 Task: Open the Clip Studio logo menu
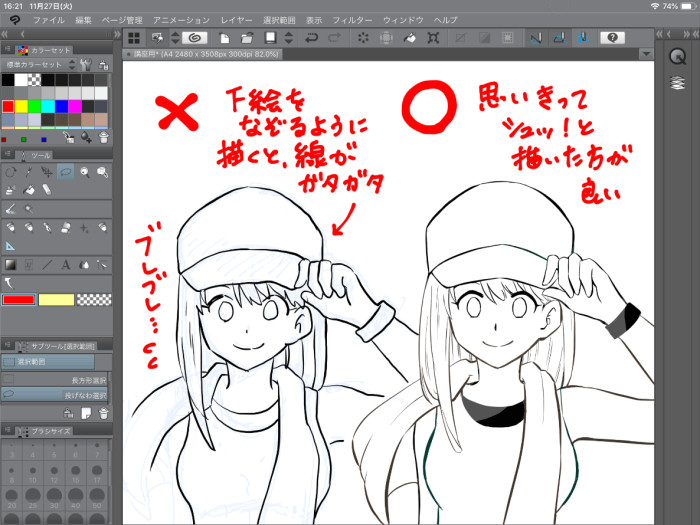(15, 20)
